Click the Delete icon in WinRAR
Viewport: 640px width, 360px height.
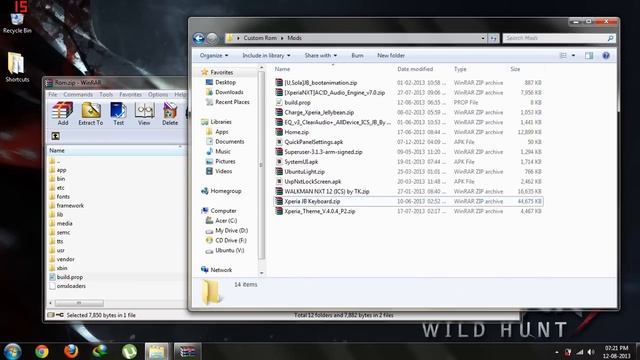point(170,113)
